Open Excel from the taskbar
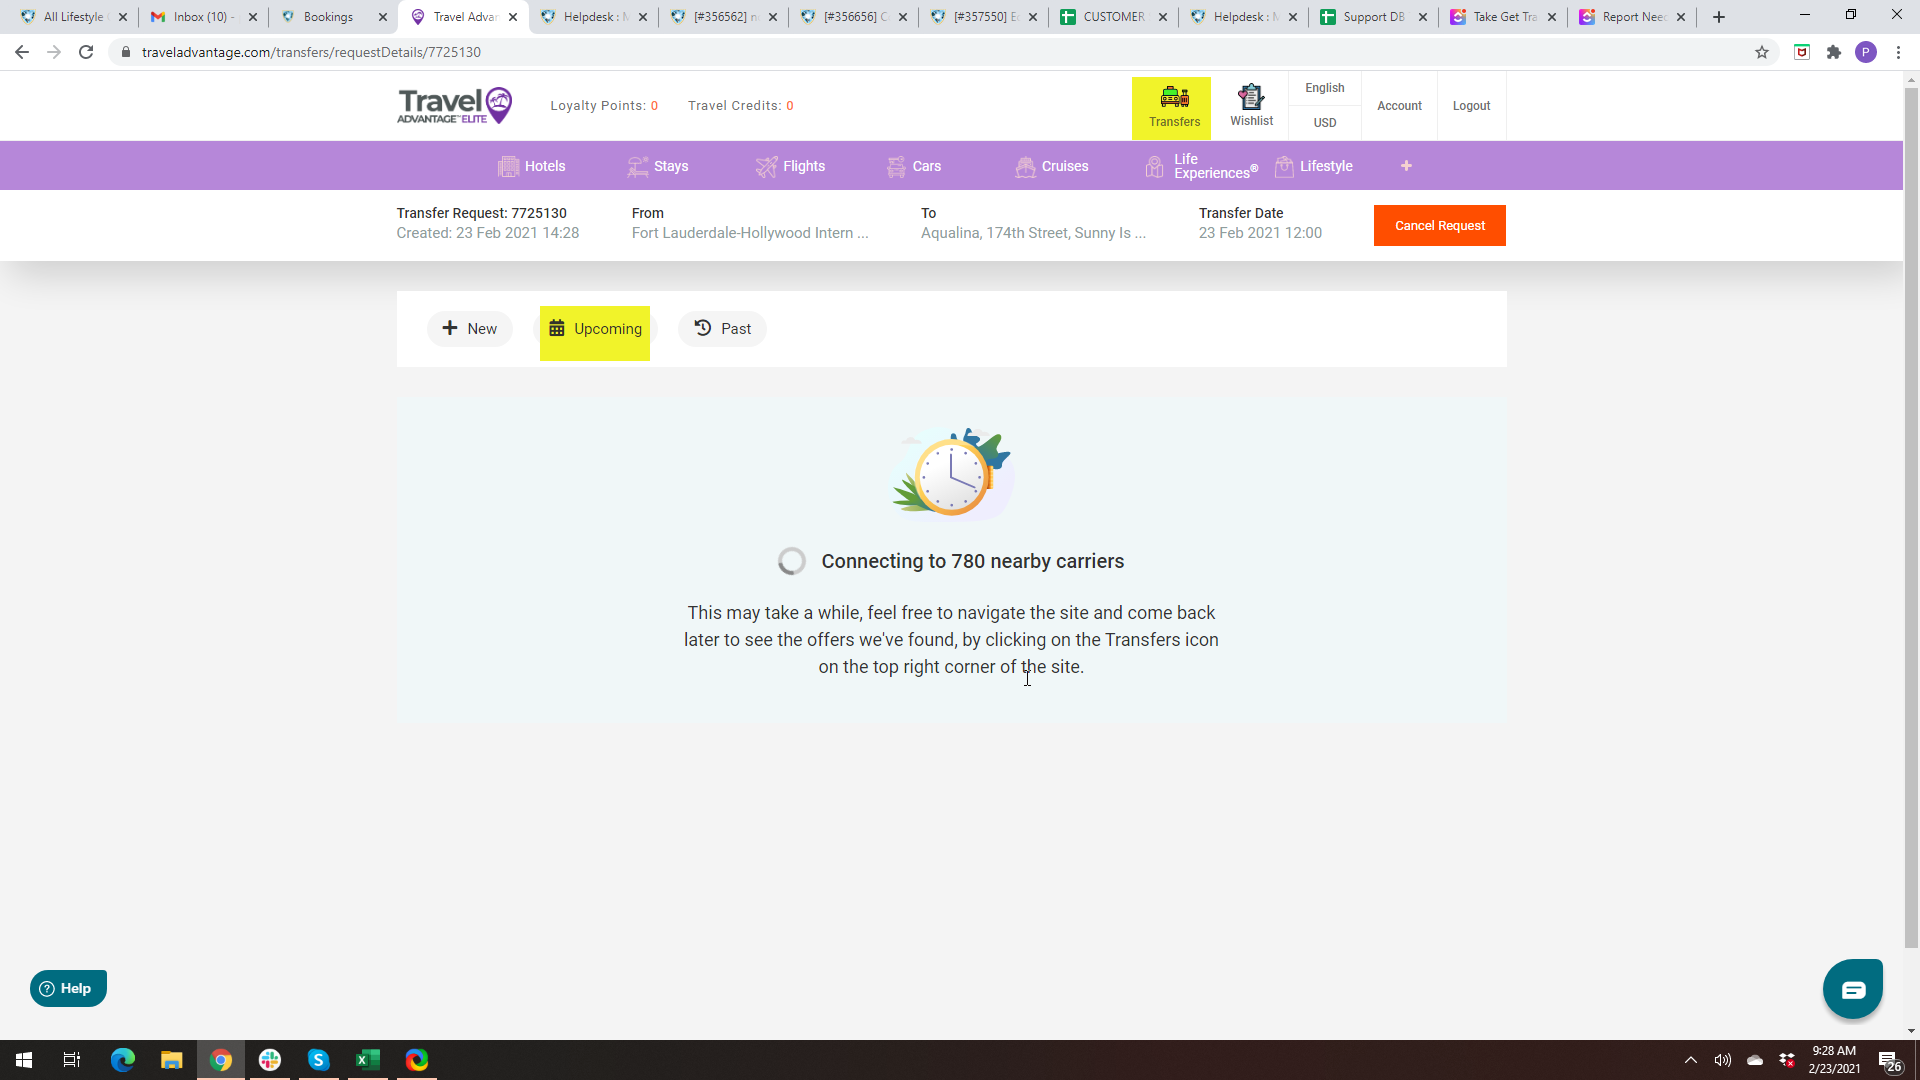The height and width of the screenshot is (1080, 1920). 367,1060
